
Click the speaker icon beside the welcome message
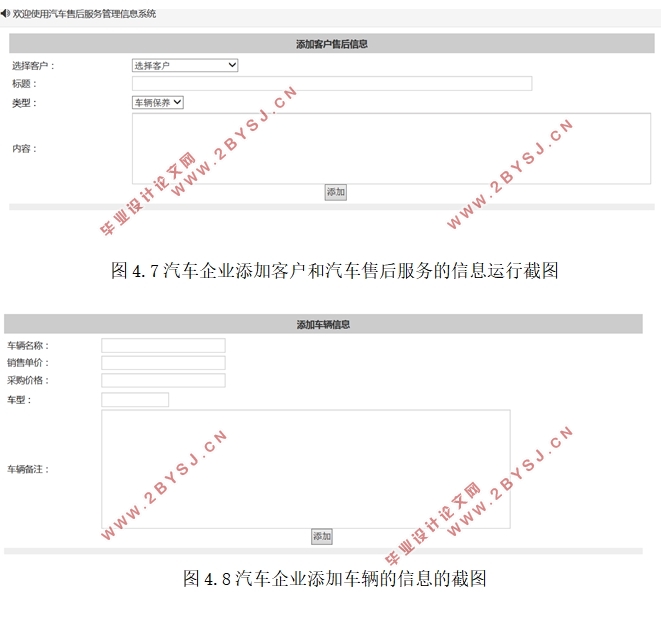coord(5,14)
